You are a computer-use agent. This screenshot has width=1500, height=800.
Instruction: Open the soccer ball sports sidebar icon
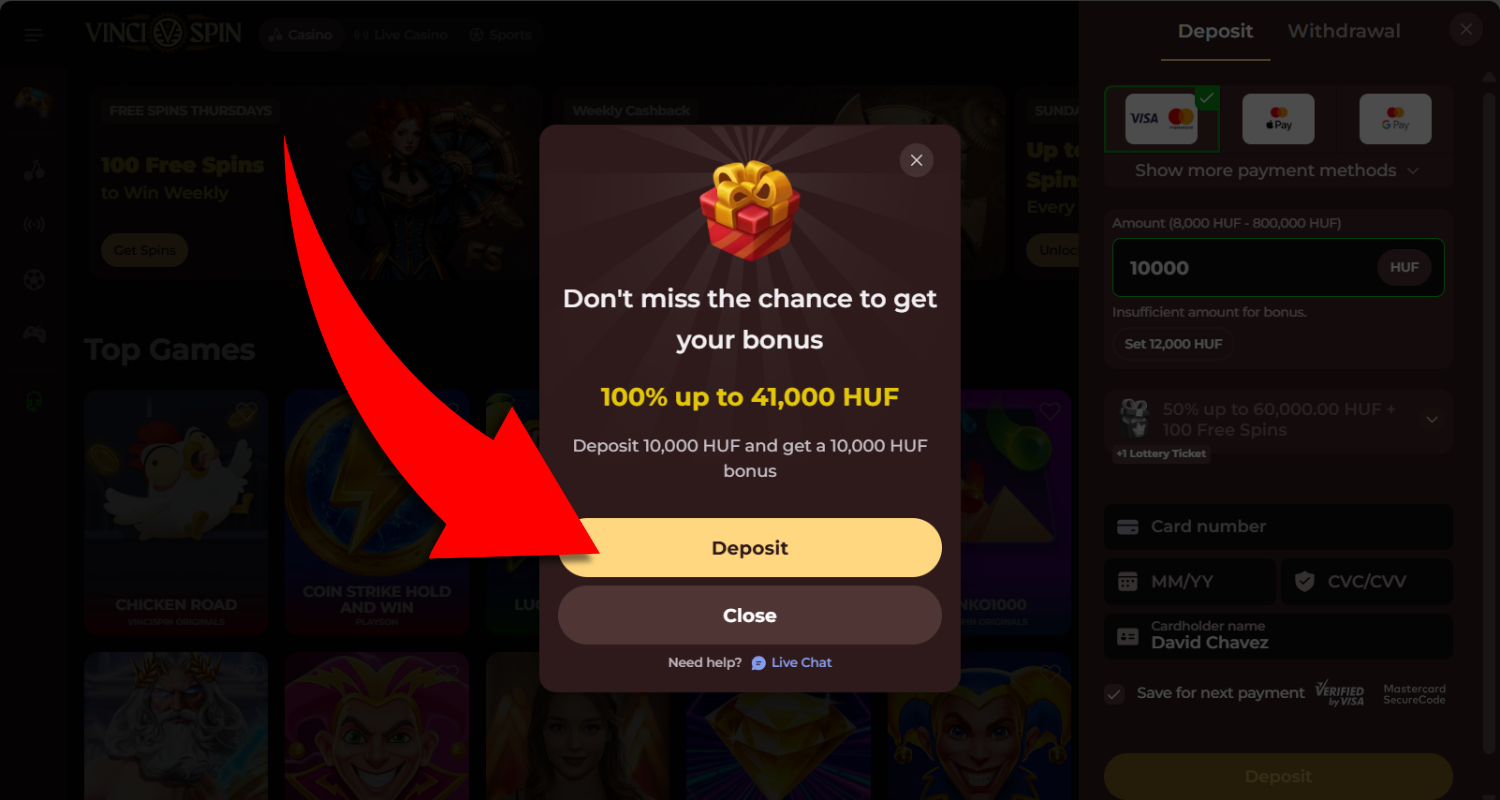[34, 280]
